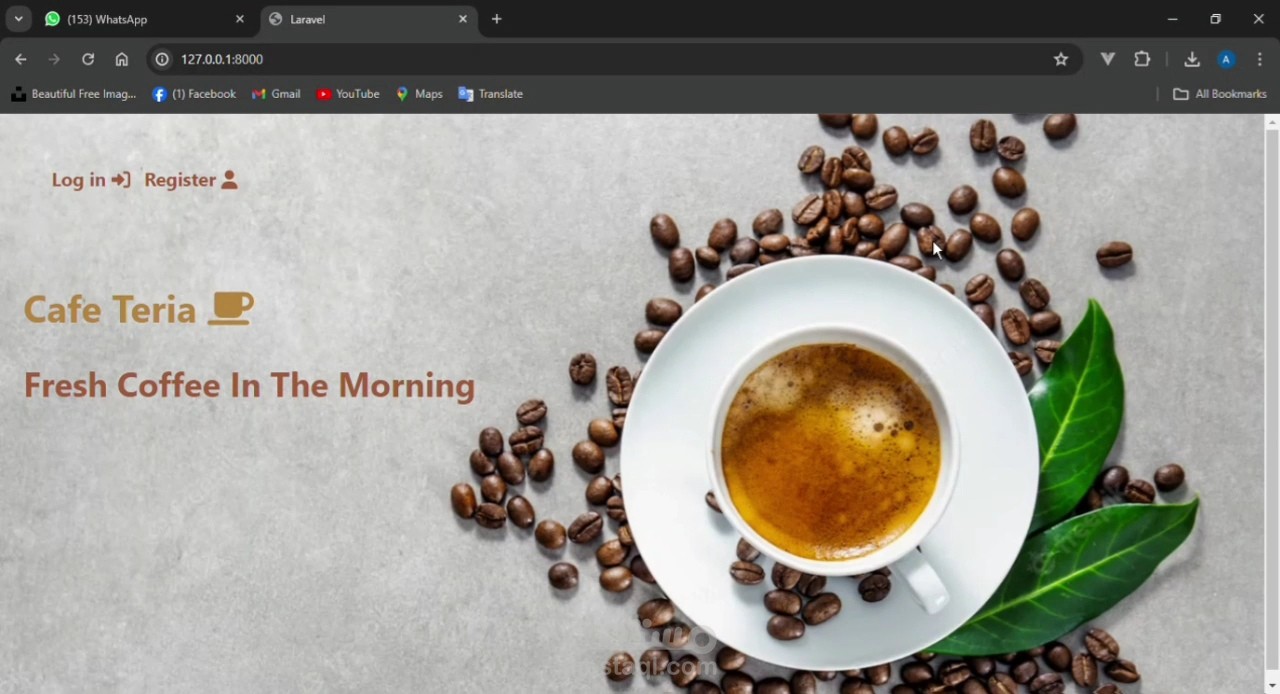The height and width of the screenshot is (694, 1280).
Task: Open the Downloads icon
Action: [1192, 59]
